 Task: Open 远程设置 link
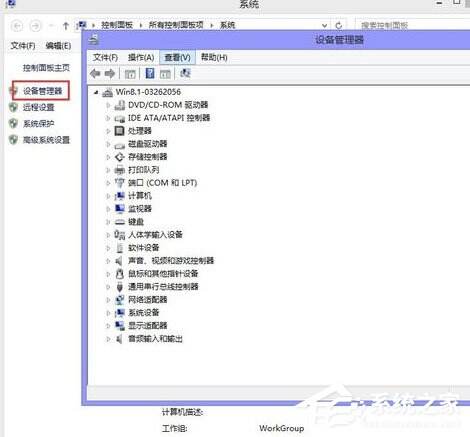pos(38,107)
